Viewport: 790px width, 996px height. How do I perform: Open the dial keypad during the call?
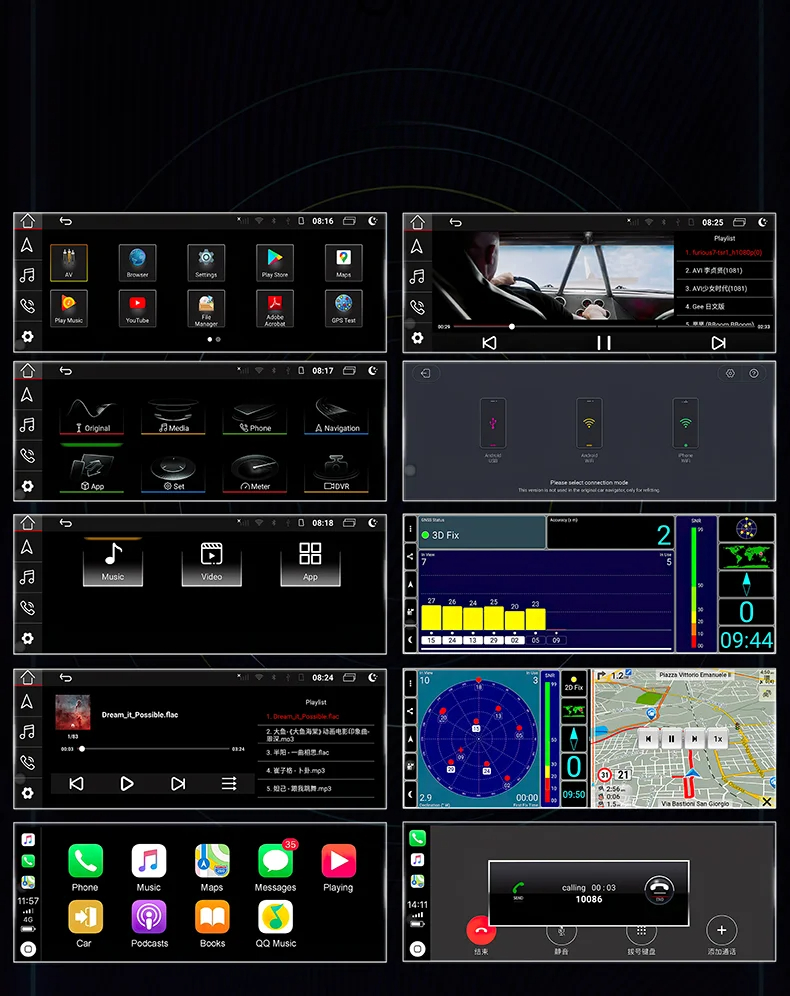(641, 932)
